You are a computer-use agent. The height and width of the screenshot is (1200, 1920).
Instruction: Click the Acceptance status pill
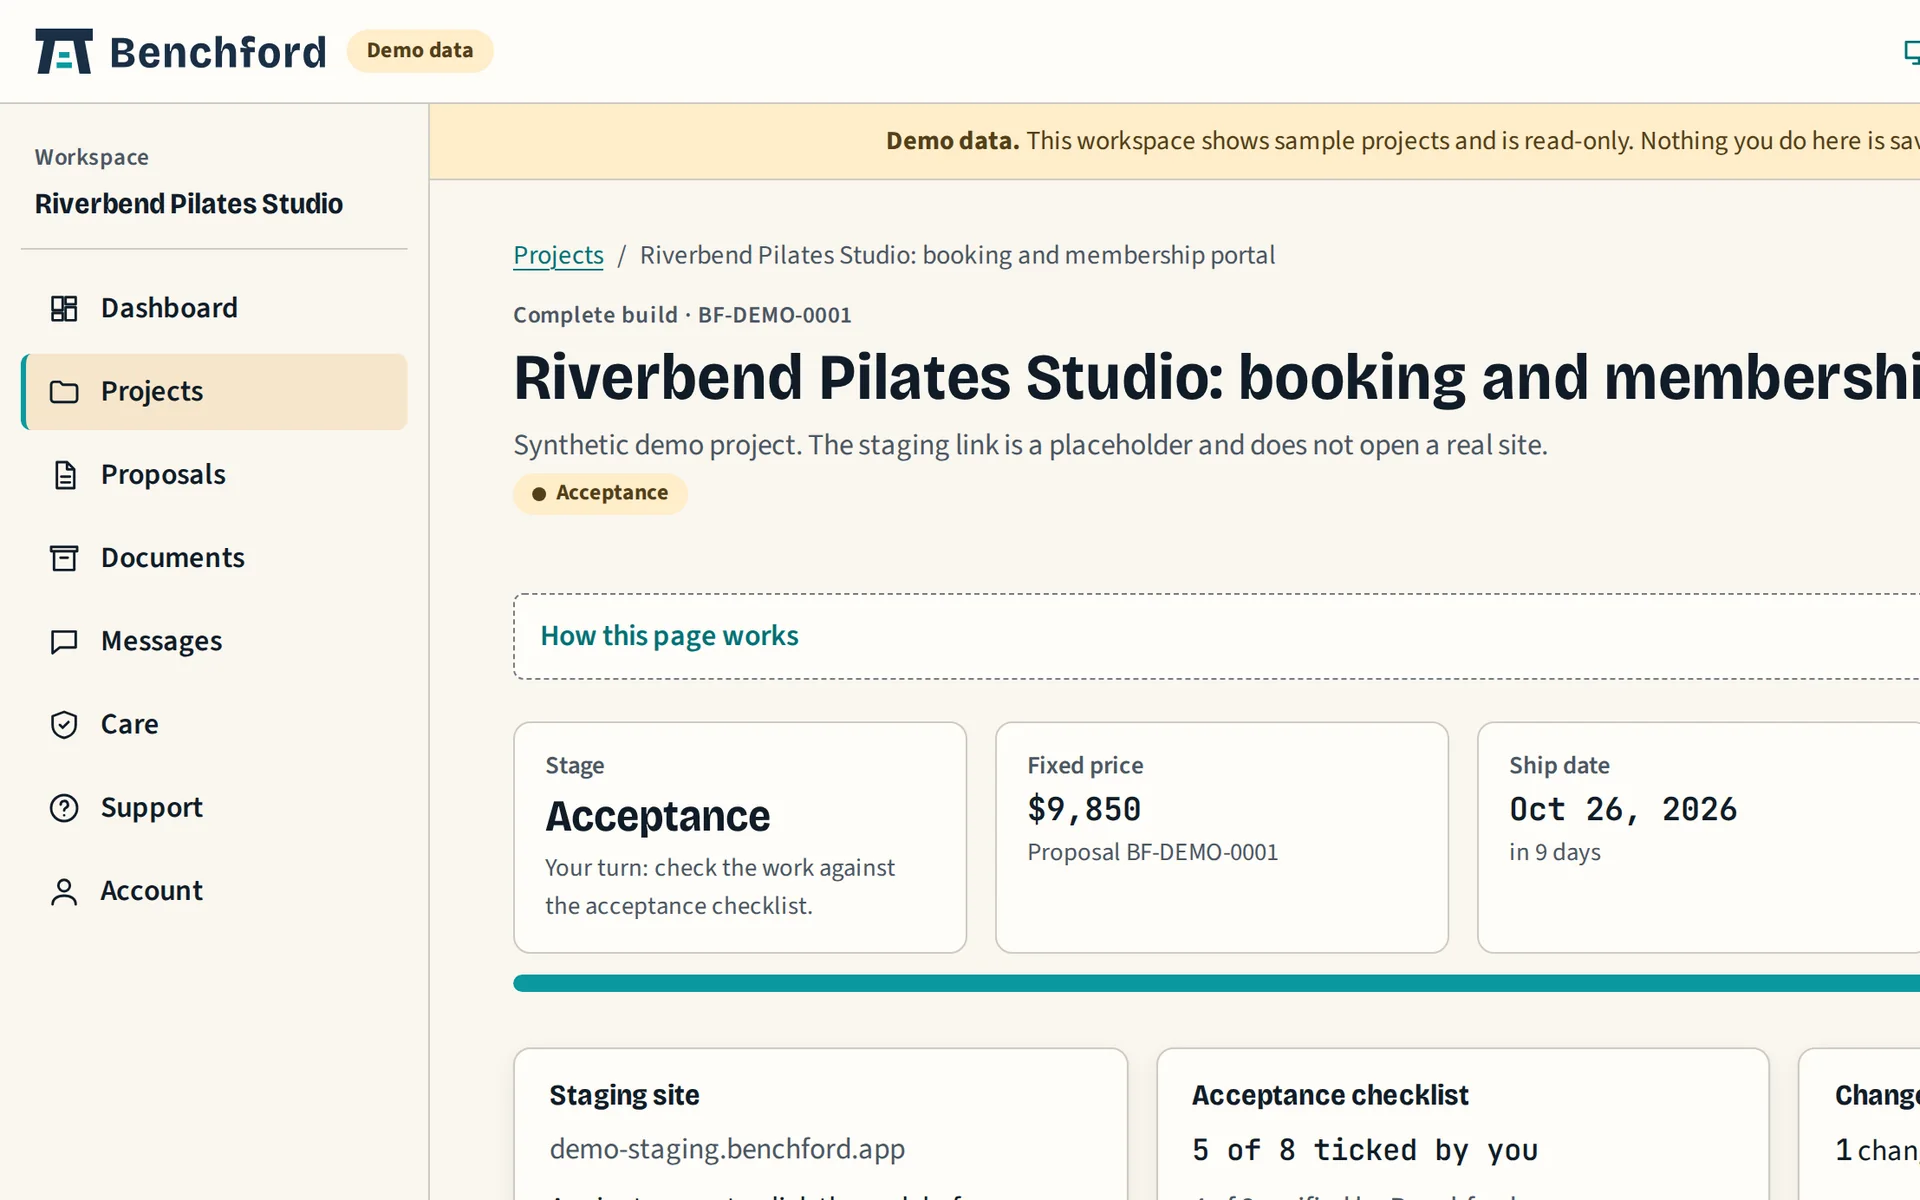point(600,493)
